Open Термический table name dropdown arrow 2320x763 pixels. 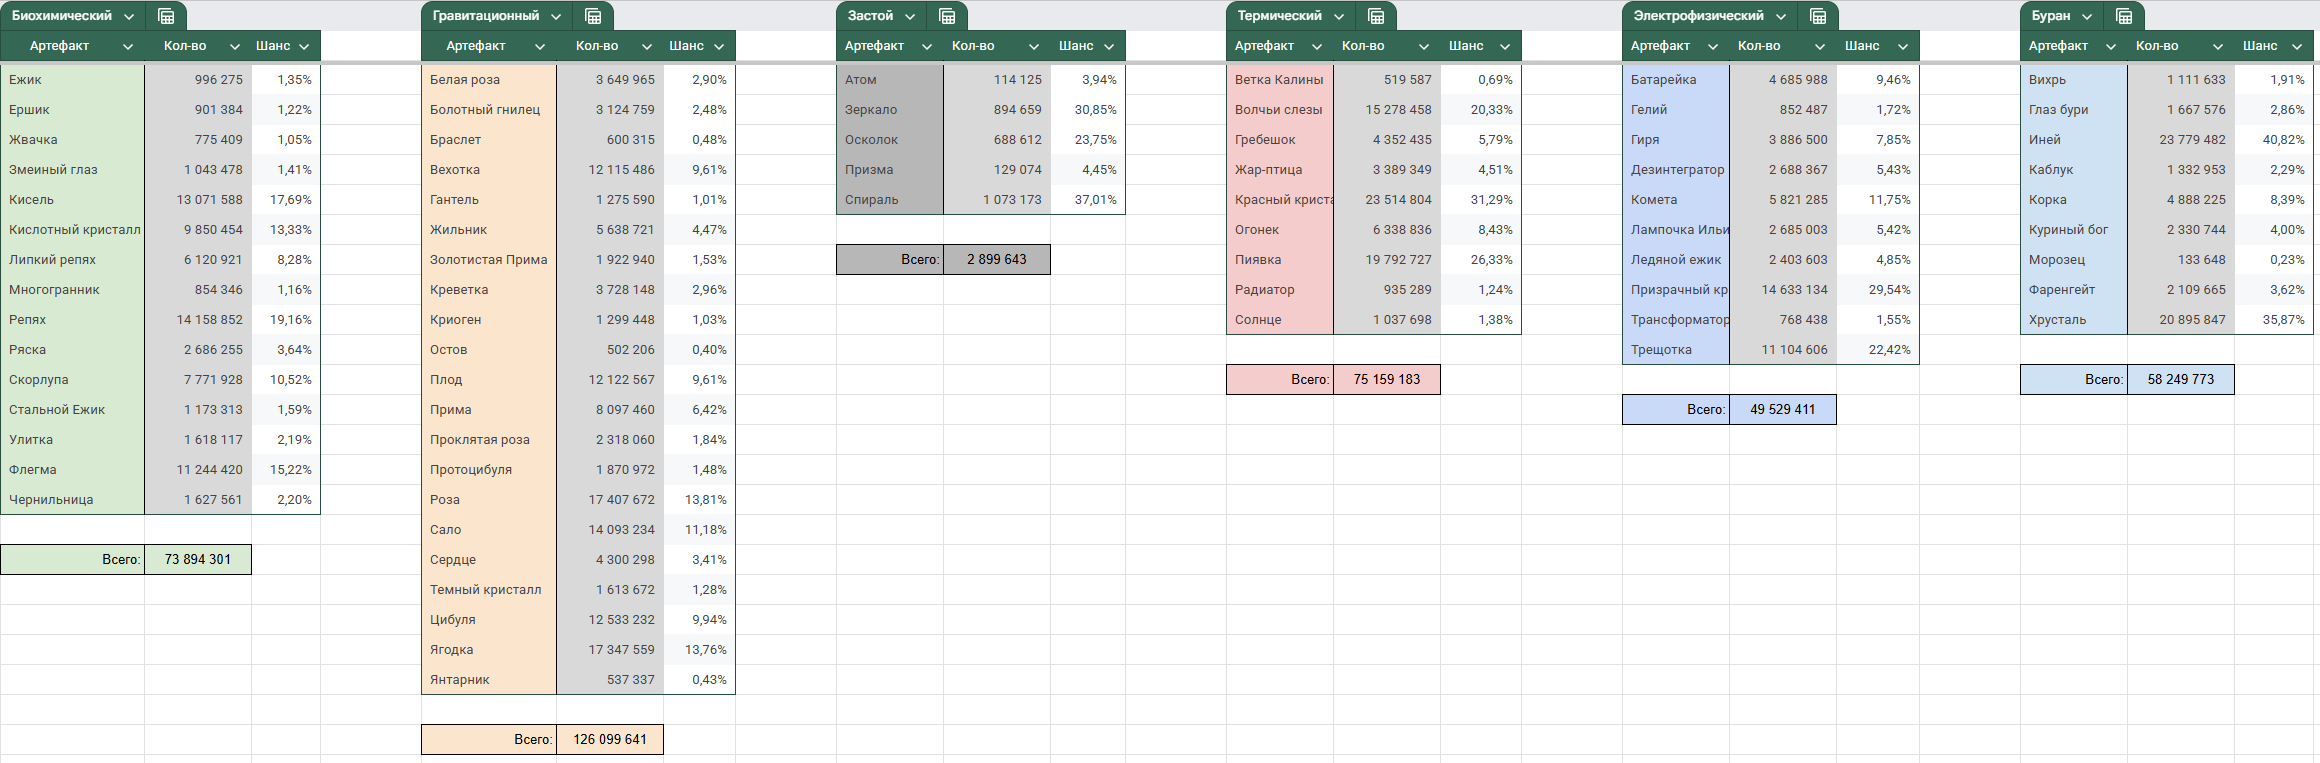[1339, 16]
